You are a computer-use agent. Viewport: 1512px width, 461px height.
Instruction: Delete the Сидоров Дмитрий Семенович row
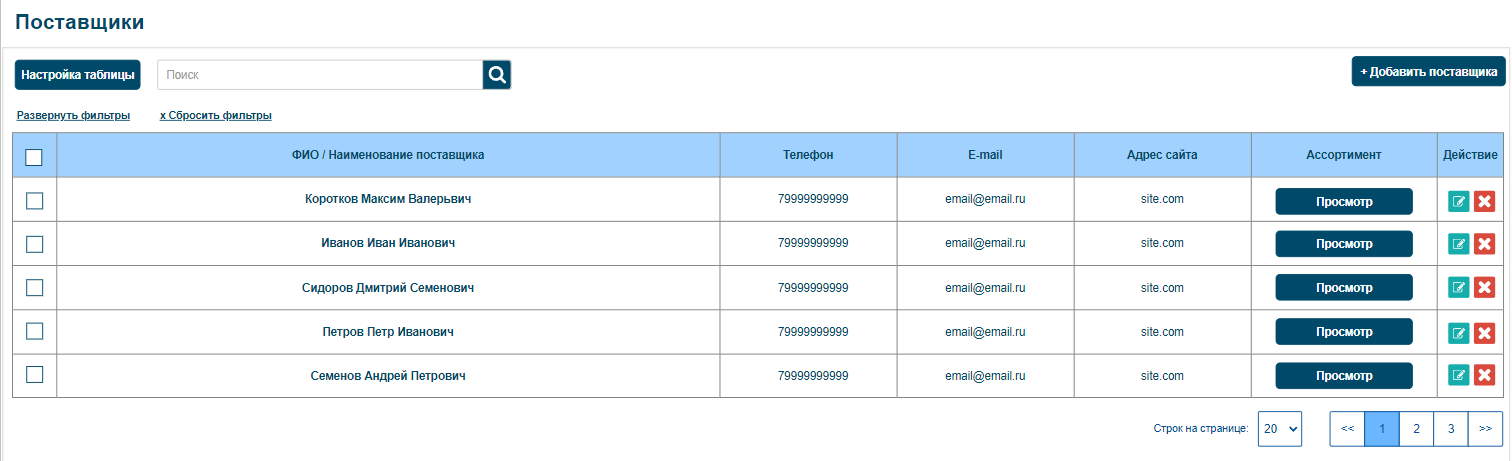click(1484, 288)
